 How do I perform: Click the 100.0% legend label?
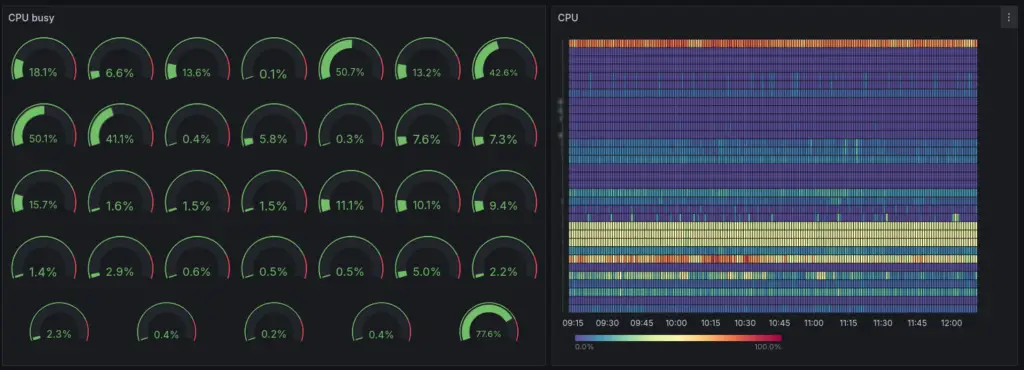[767, 347]
